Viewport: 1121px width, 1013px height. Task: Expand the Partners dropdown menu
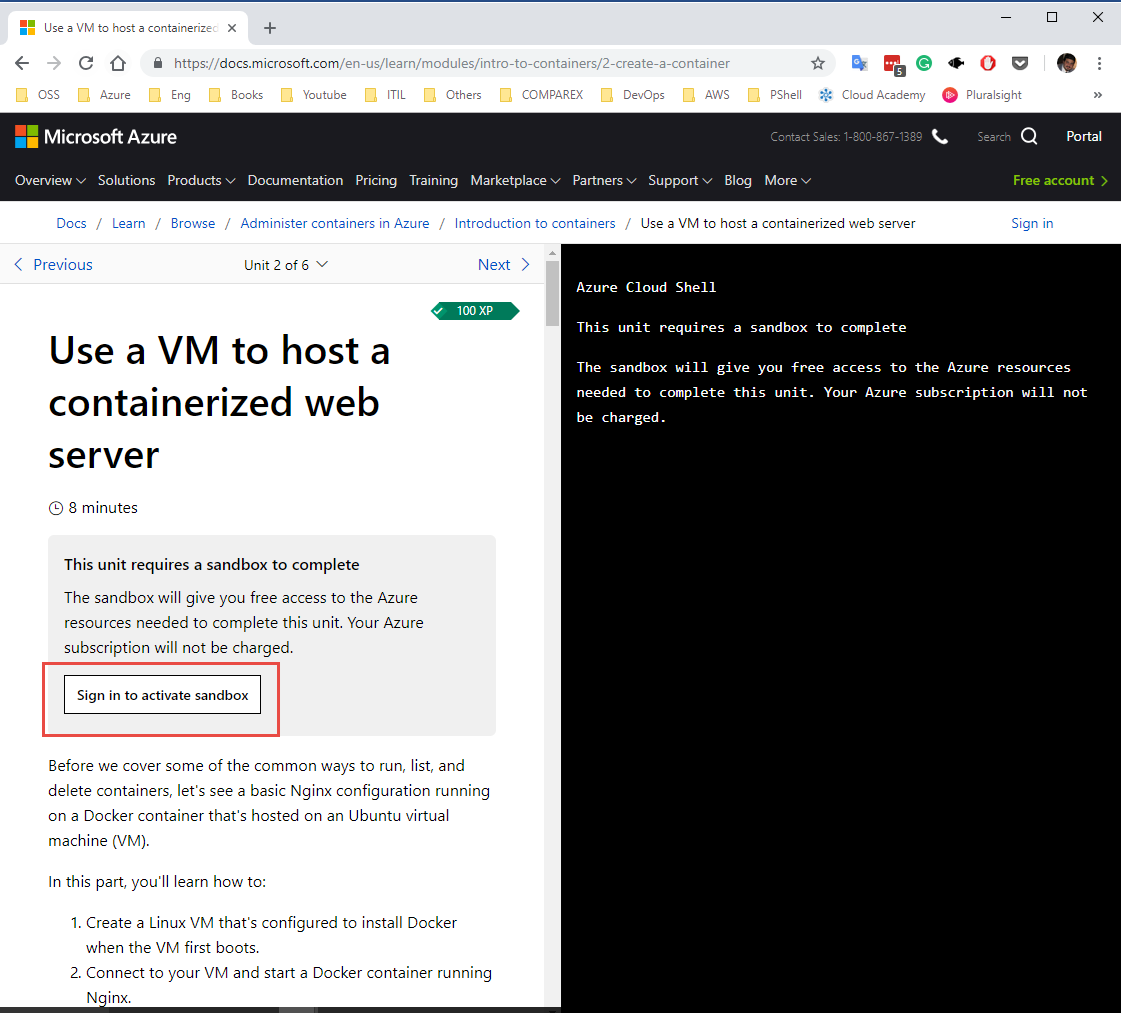click(604, 180)
